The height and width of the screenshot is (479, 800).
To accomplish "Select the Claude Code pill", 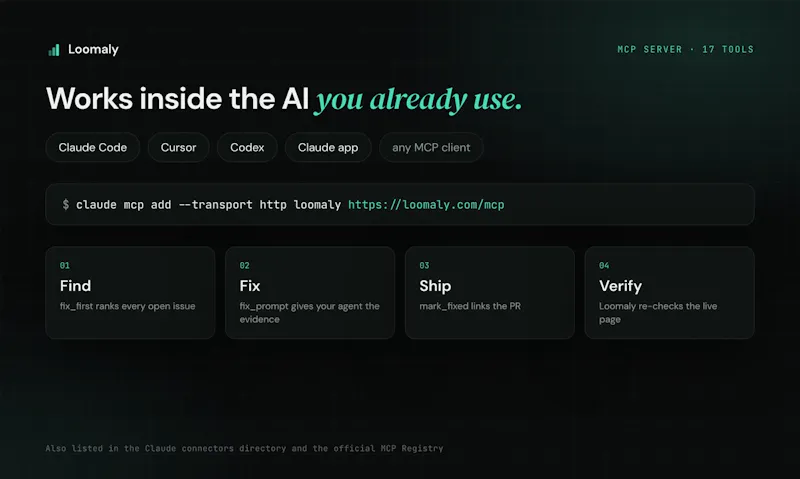I will [93, 147].
